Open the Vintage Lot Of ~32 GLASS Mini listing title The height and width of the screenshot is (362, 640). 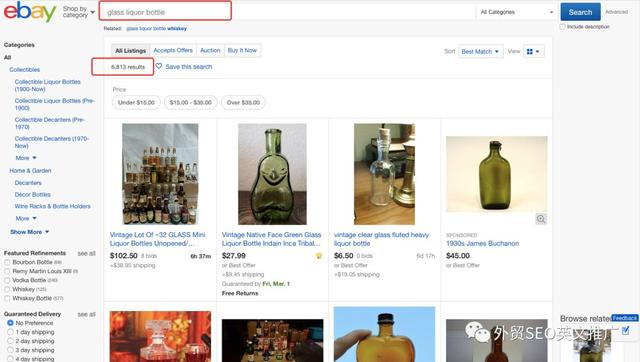pos(158,239)
